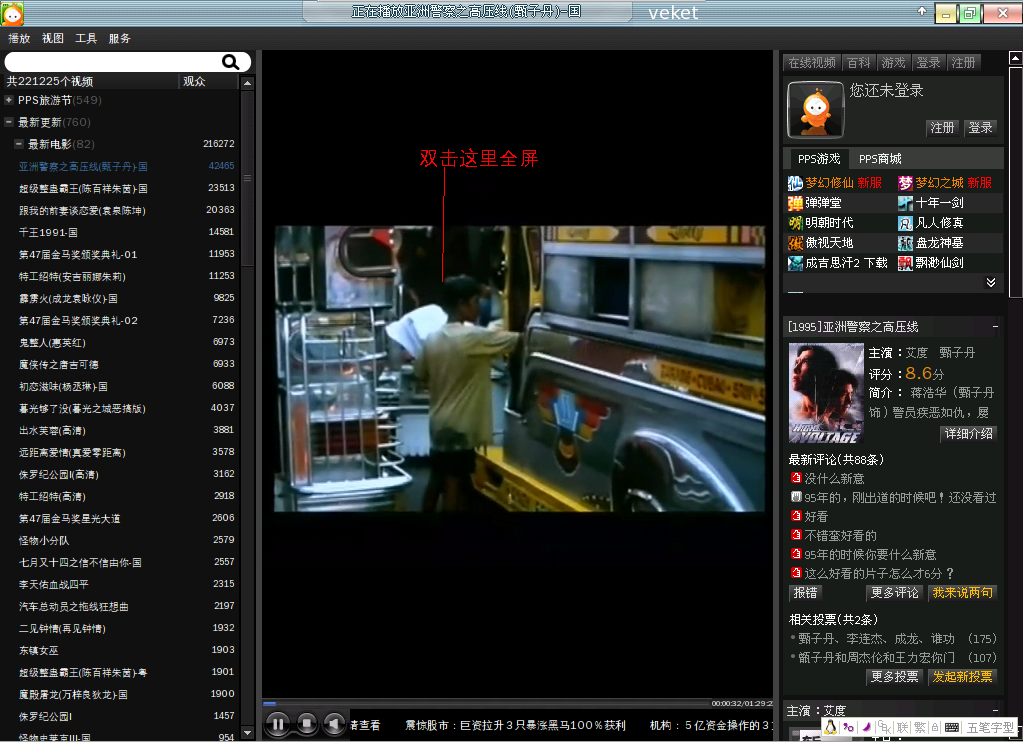Image resolution: width=1023 pixels, height=743 pixels.
Task: Click 我来说两句 to comment
Action: 962,593
